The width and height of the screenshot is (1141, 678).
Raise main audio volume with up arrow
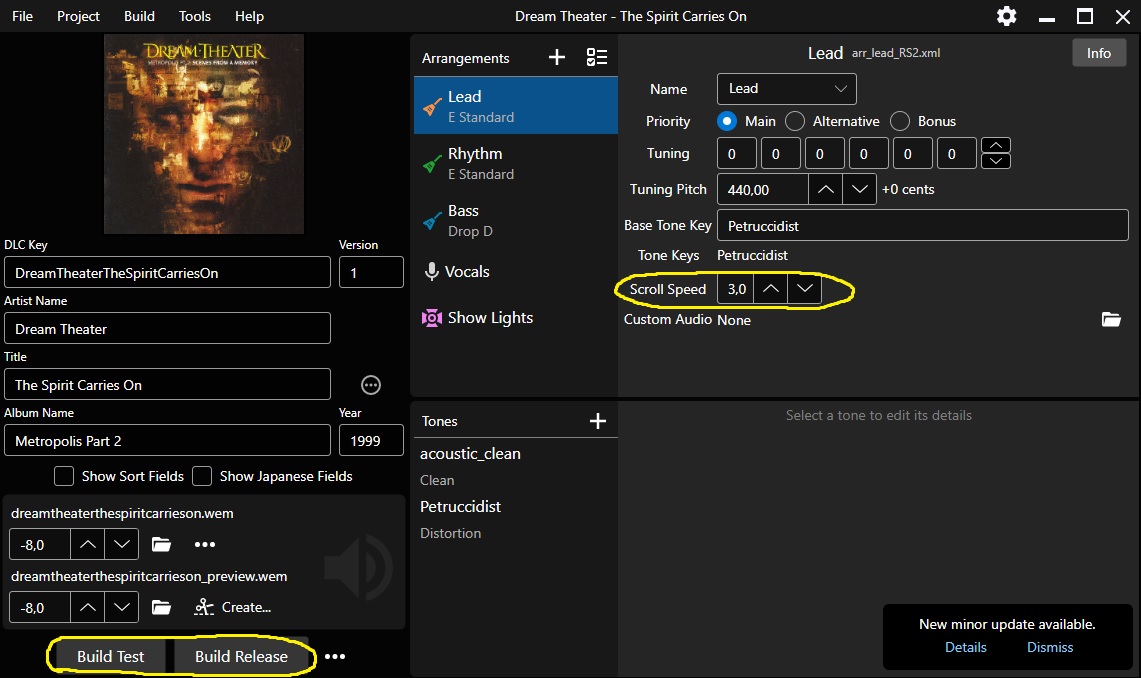(x=87, y=544)
